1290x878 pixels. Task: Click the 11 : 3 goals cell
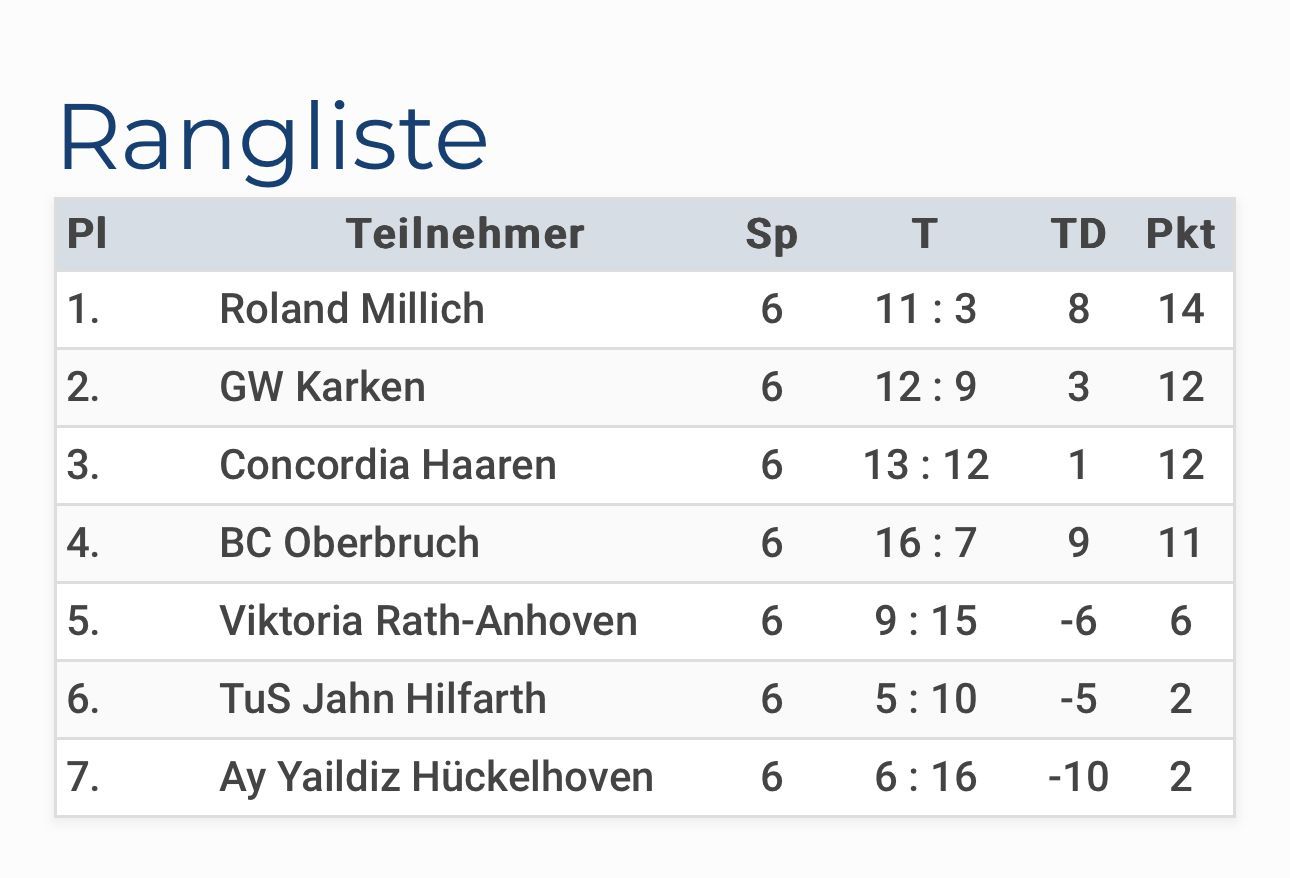tap(925, 309)
